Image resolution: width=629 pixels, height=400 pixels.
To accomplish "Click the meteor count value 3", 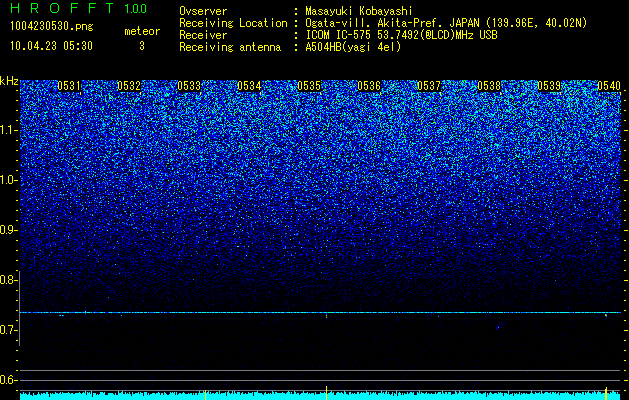I will pyautogui.click(x=142, y=46).
